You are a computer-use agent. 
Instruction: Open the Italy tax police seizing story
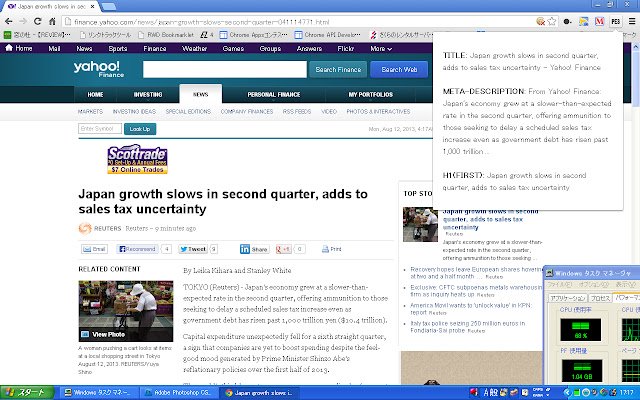[468, 327]
